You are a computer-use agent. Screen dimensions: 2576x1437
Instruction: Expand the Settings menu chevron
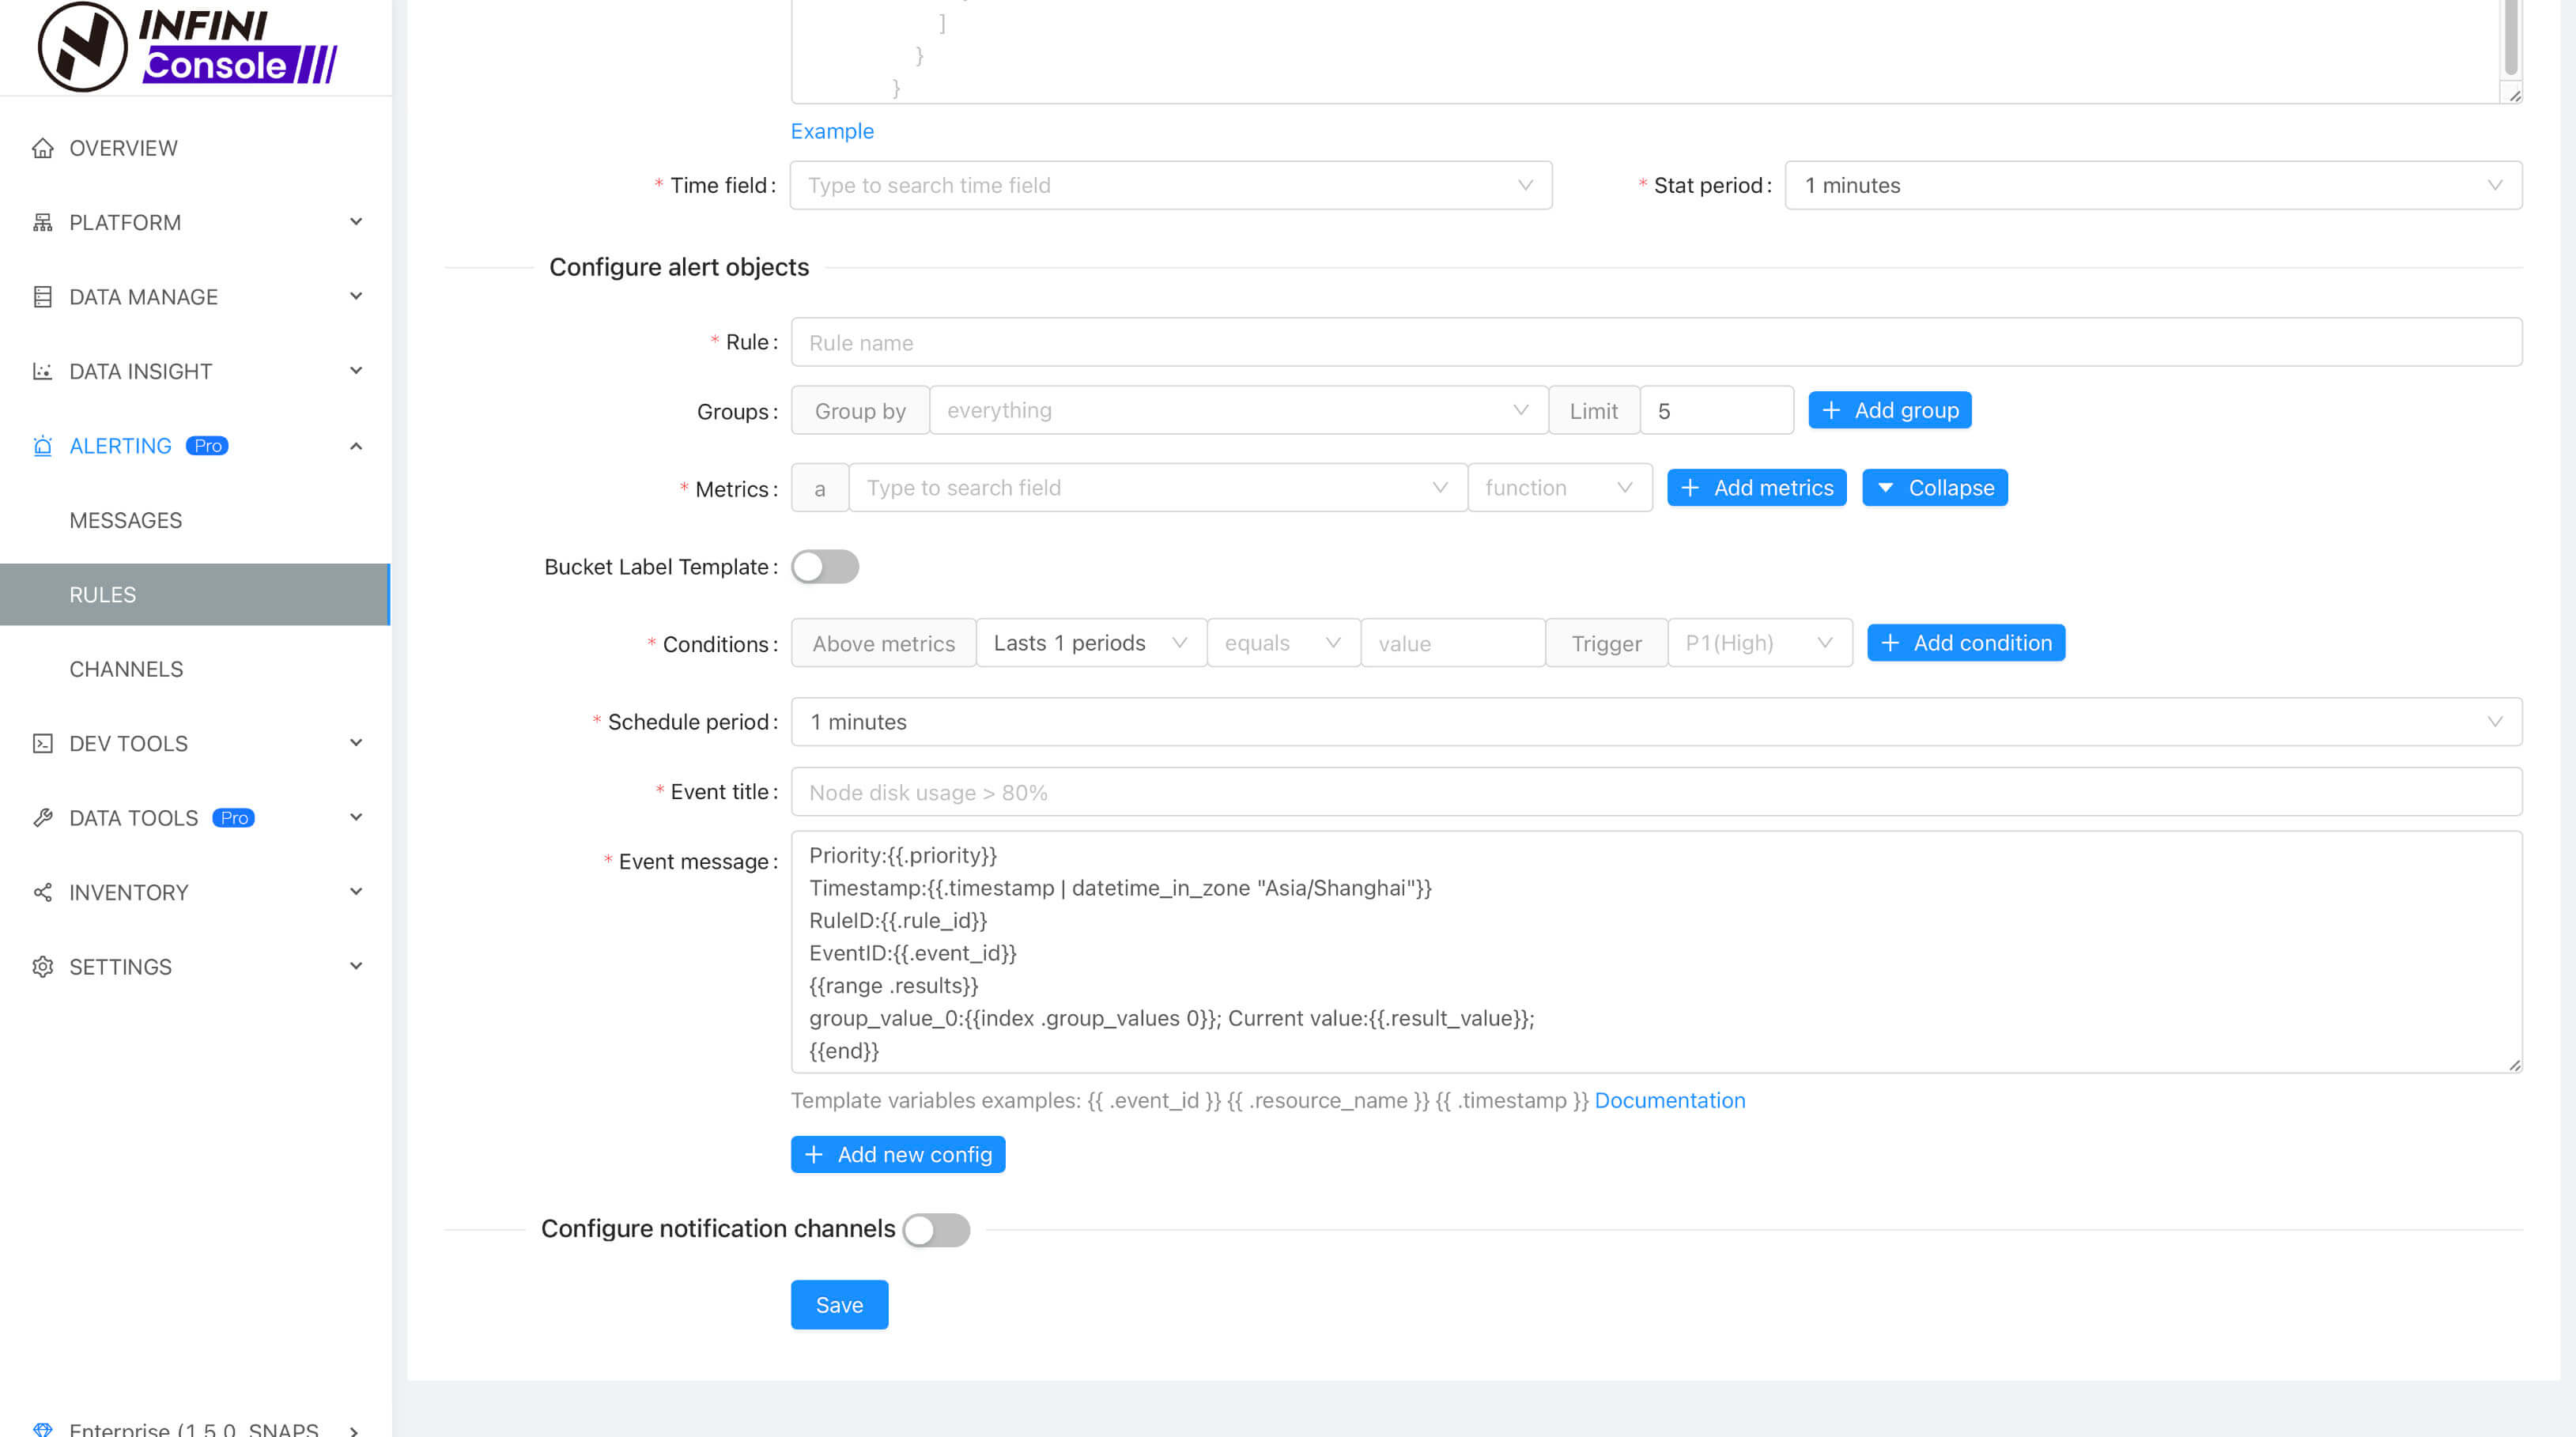356,967
